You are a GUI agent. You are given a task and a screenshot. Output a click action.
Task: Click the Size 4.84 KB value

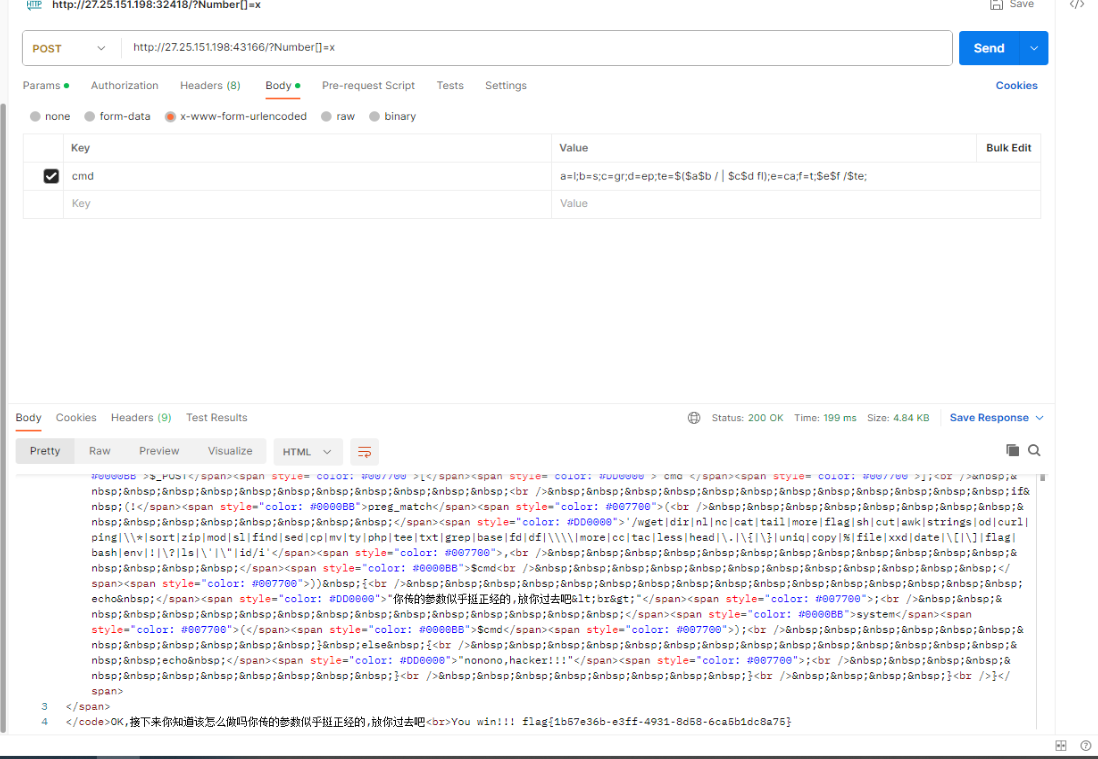pyautogui.click(x=911, y=418)
